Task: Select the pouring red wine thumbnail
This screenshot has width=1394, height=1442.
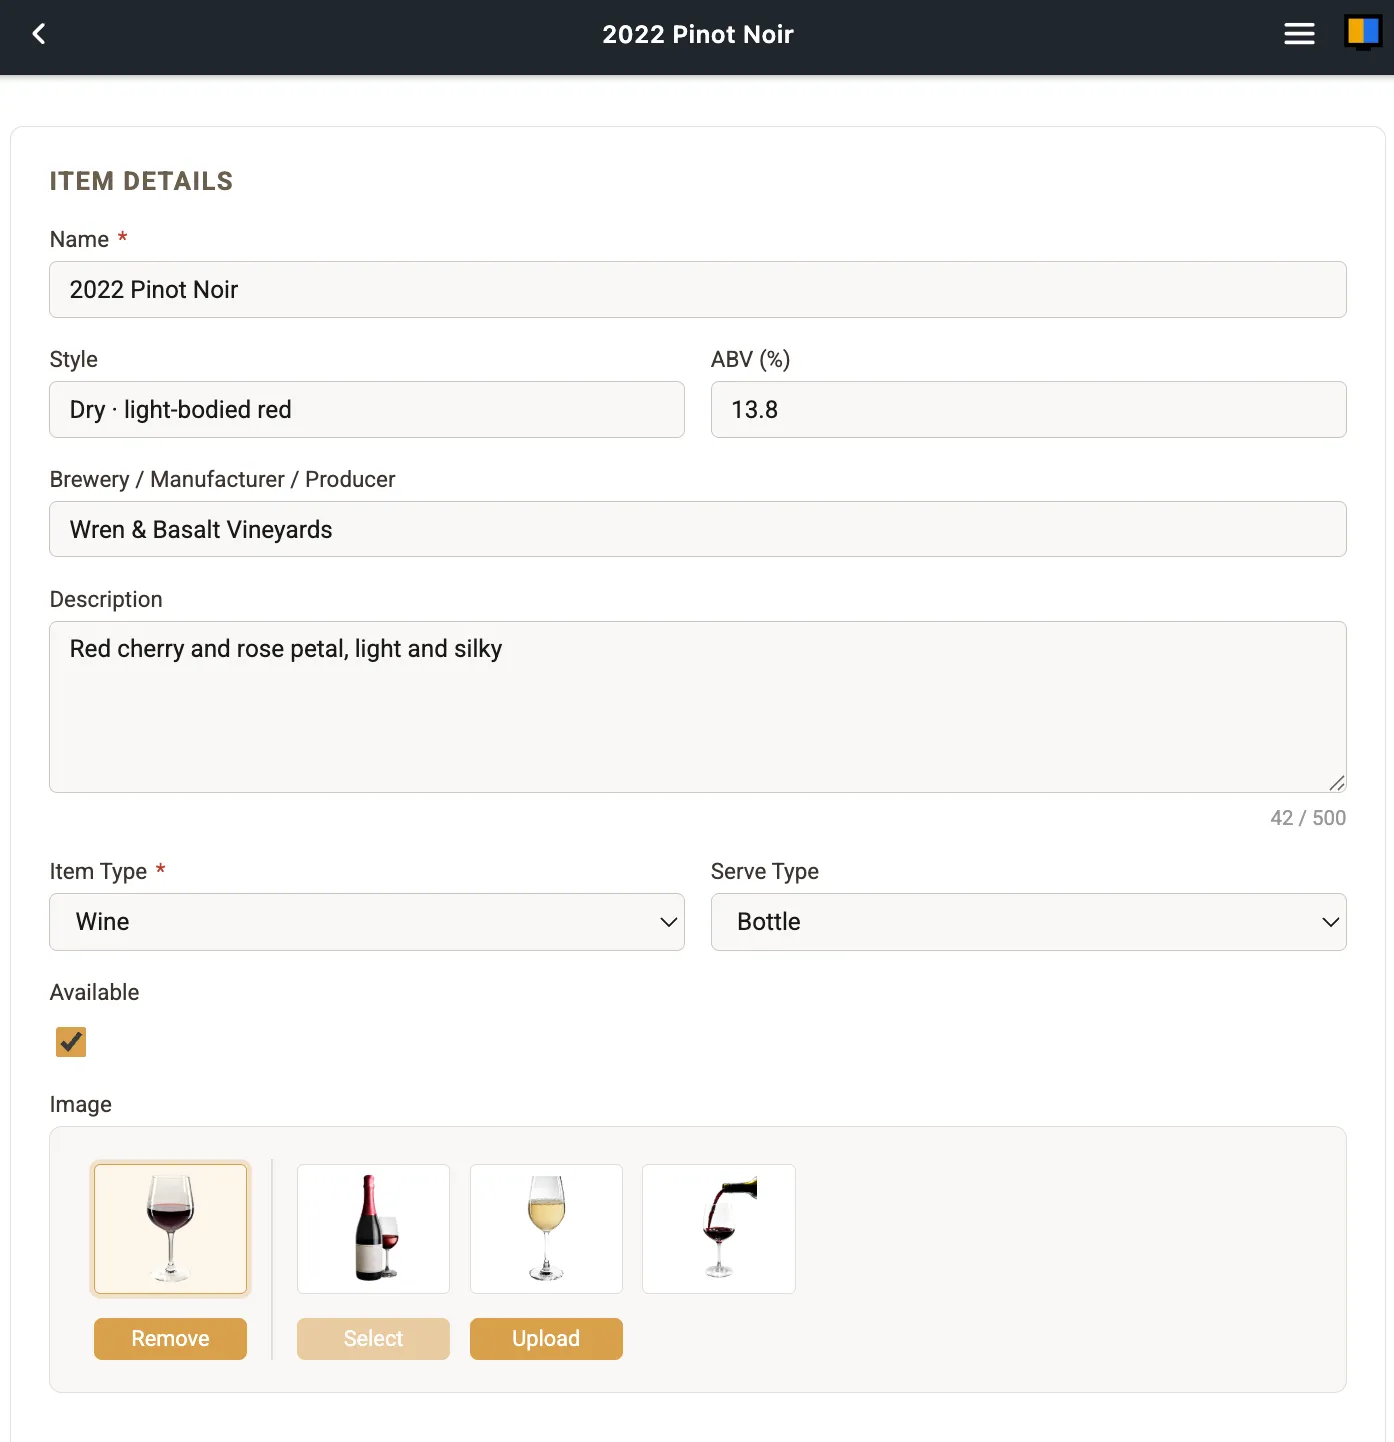Action: (719, 1229)
